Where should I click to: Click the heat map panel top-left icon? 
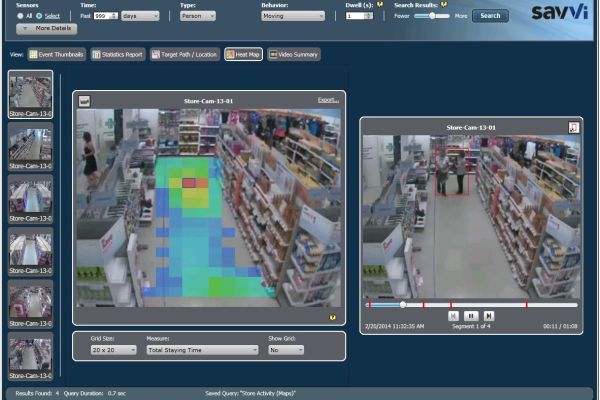85,100
